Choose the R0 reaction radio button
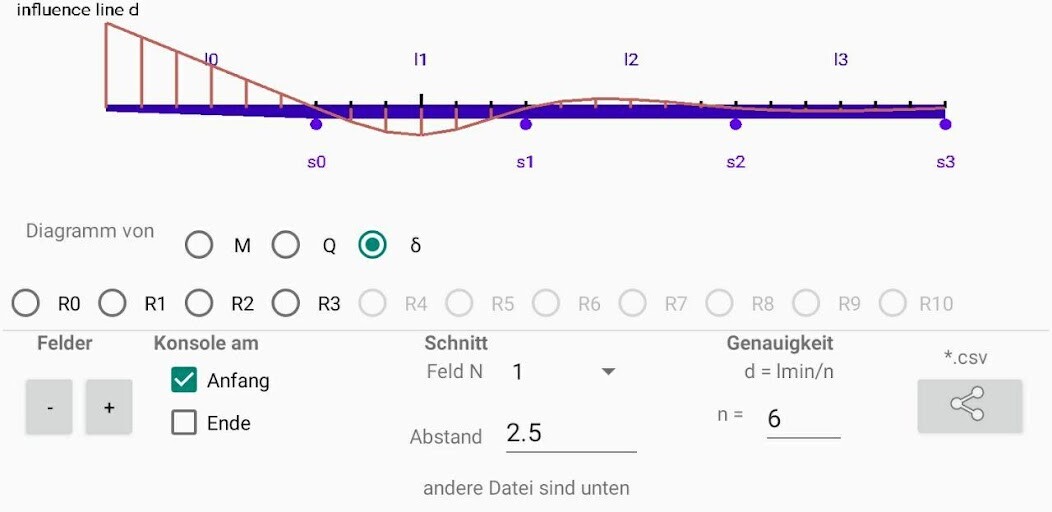The image size is (1052, 512). pos(25,303)
